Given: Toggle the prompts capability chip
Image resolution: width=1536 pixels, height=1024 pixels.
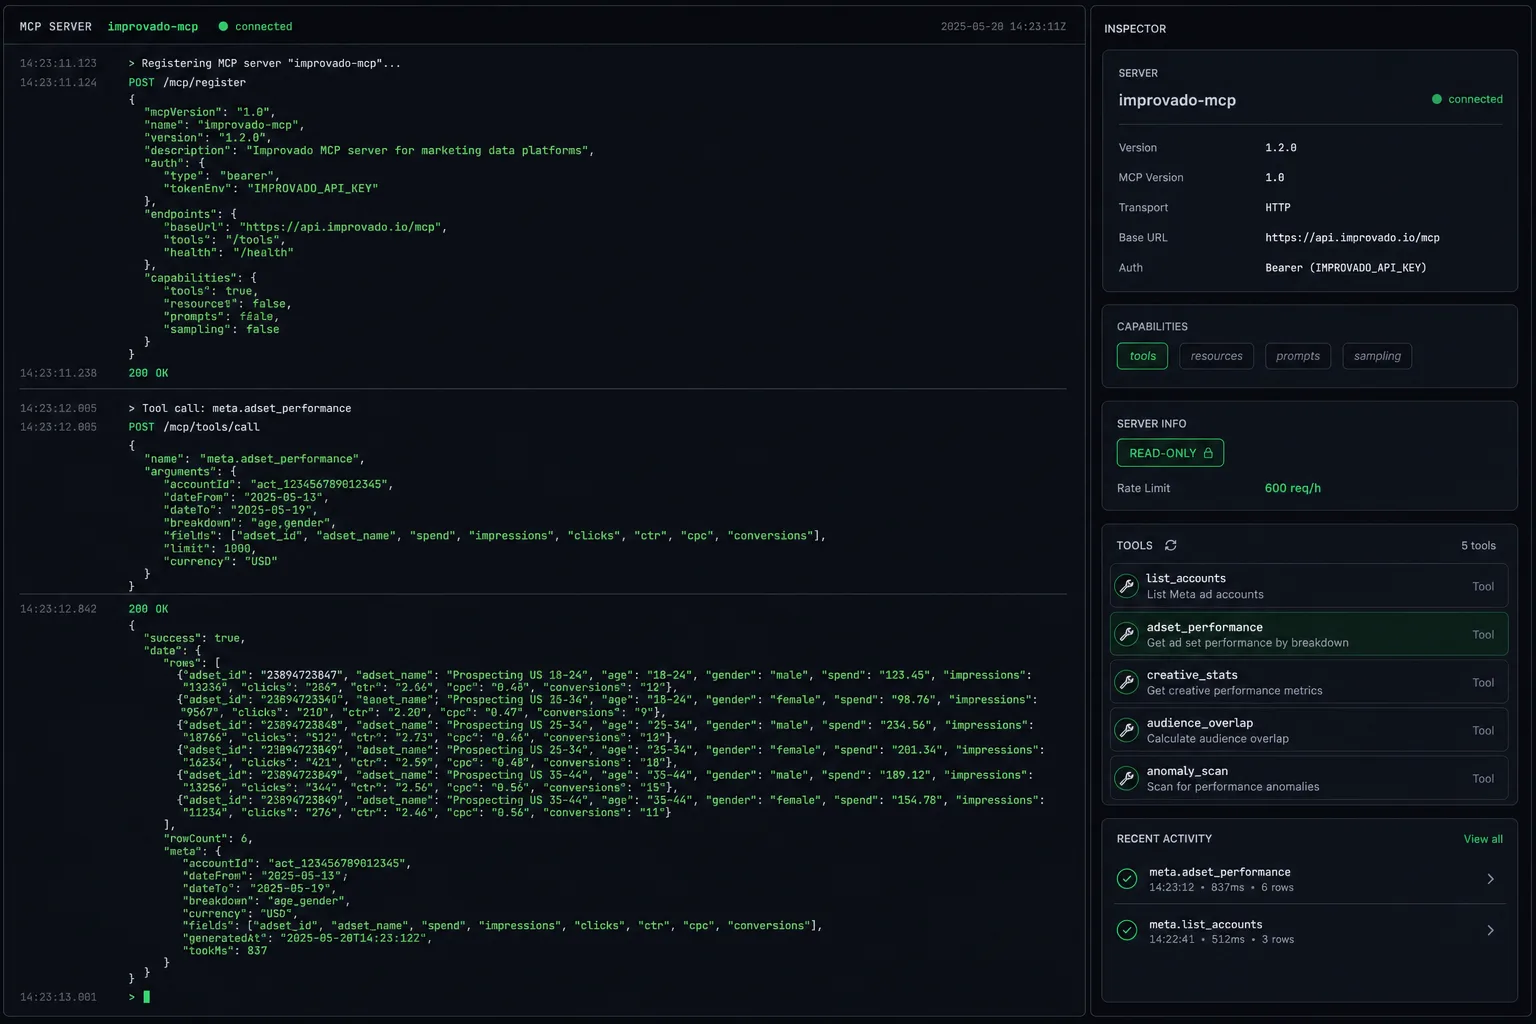Looking at the screenshot, I should pyautogui.click(x=1298, y=356).
